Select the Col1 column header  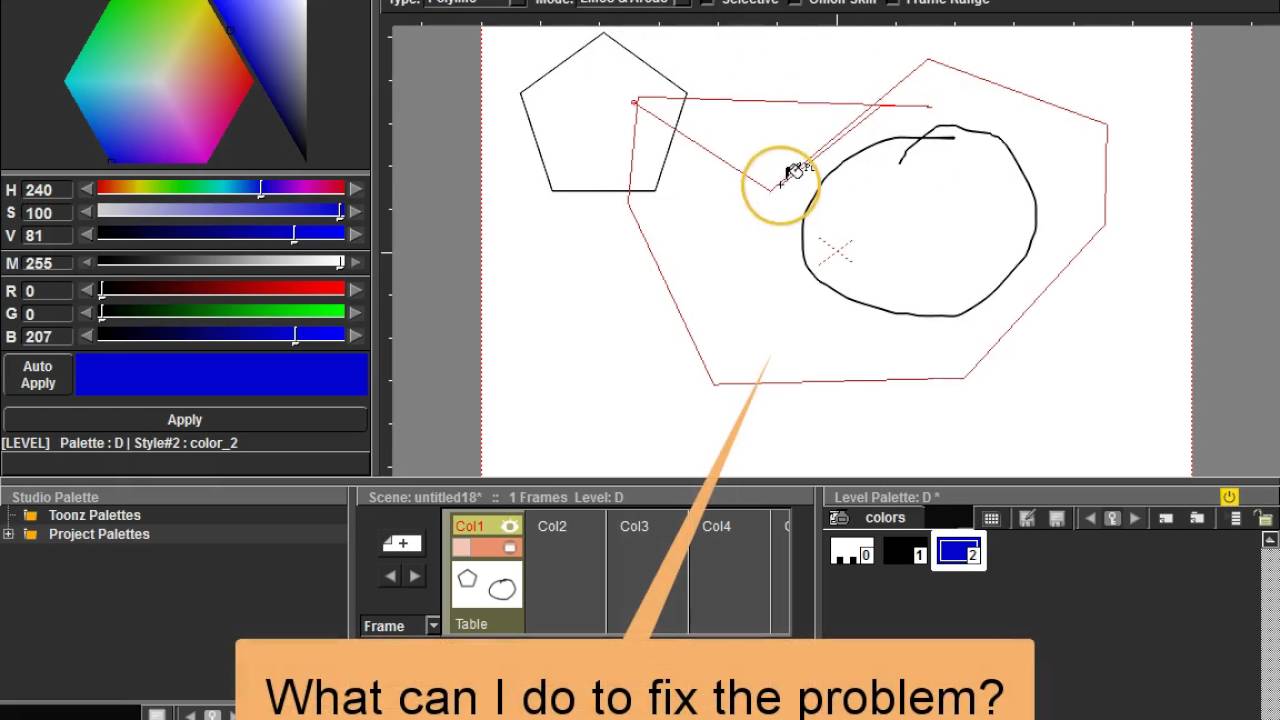click(x=470, y=526)
